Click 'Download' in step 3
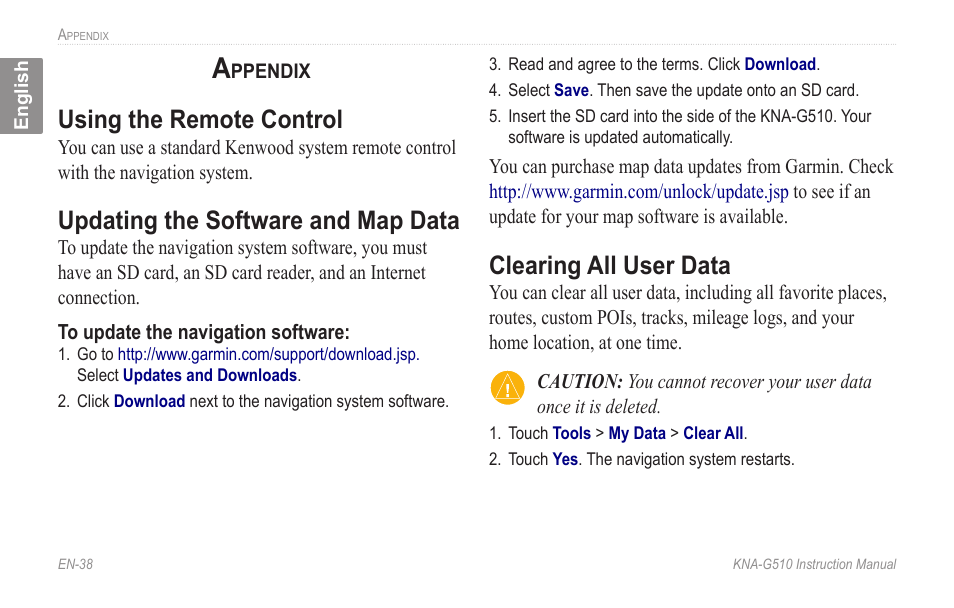This screenshot has height=608, width=954. [780, 65]
